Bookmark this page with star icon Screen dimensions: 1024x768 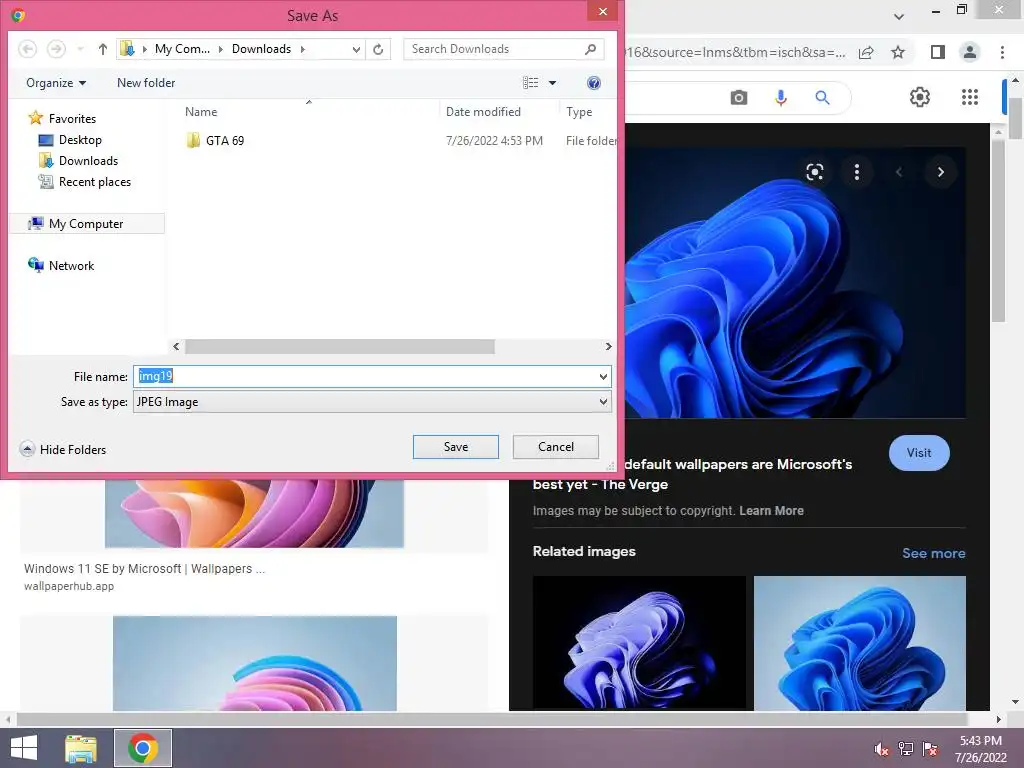click(x=898, y=52)
